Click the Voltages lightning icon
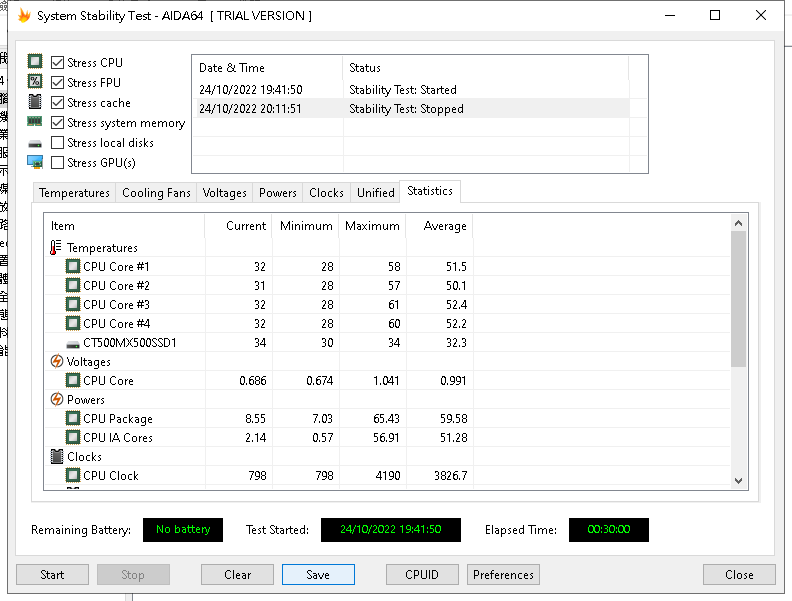This screenshot has height=601, width=792. [x=57, y=362]
